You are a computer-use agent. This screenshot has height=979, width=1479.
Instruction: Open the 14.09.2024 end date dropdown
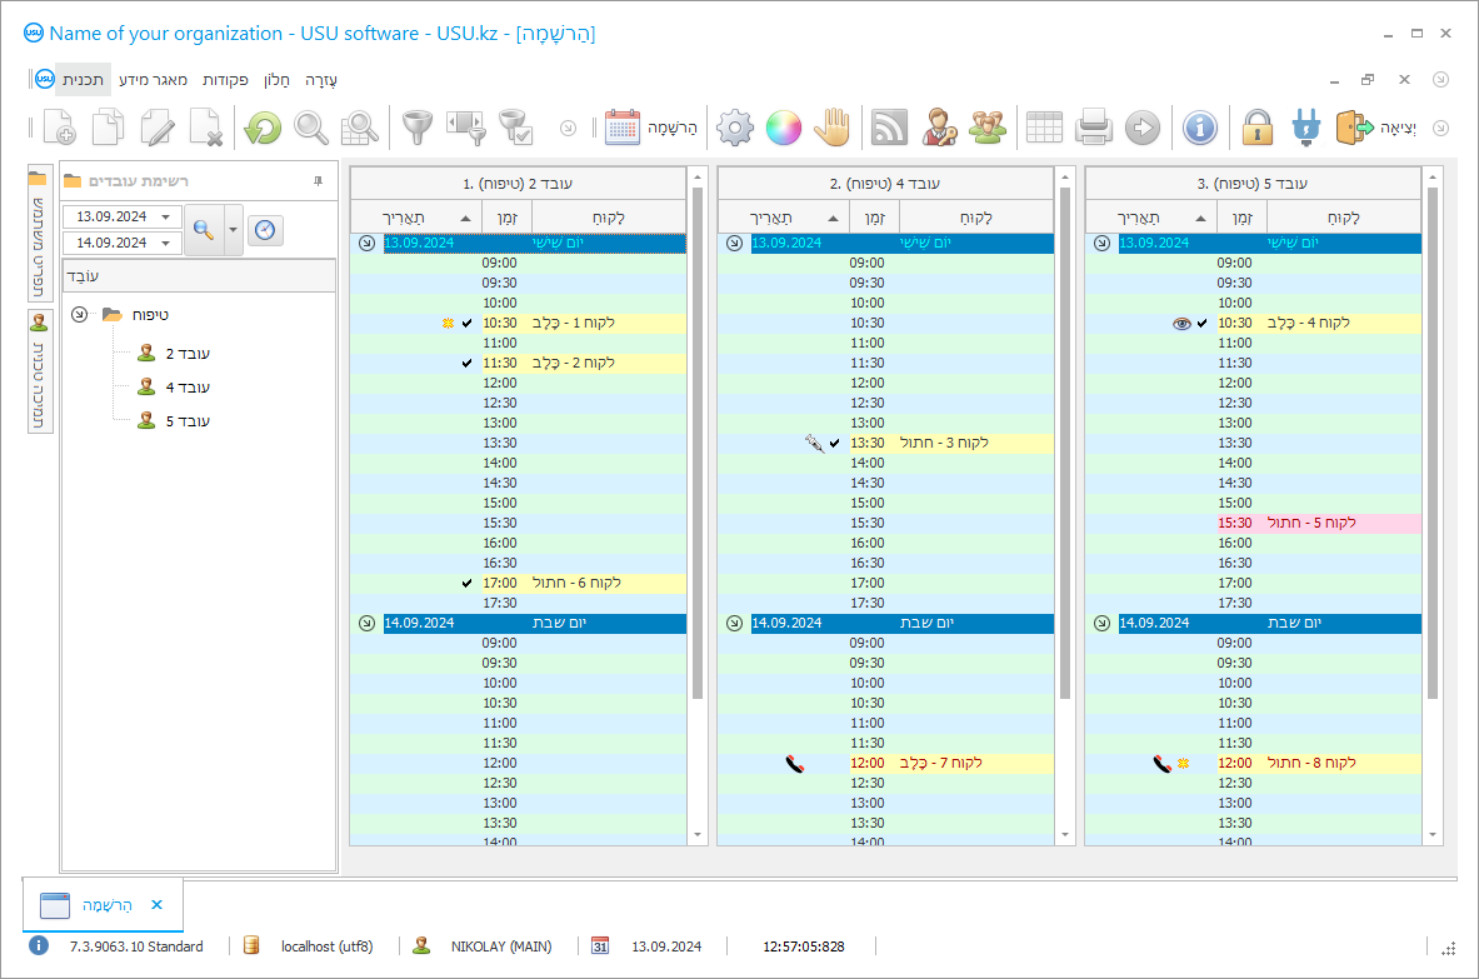click(166, 243)
